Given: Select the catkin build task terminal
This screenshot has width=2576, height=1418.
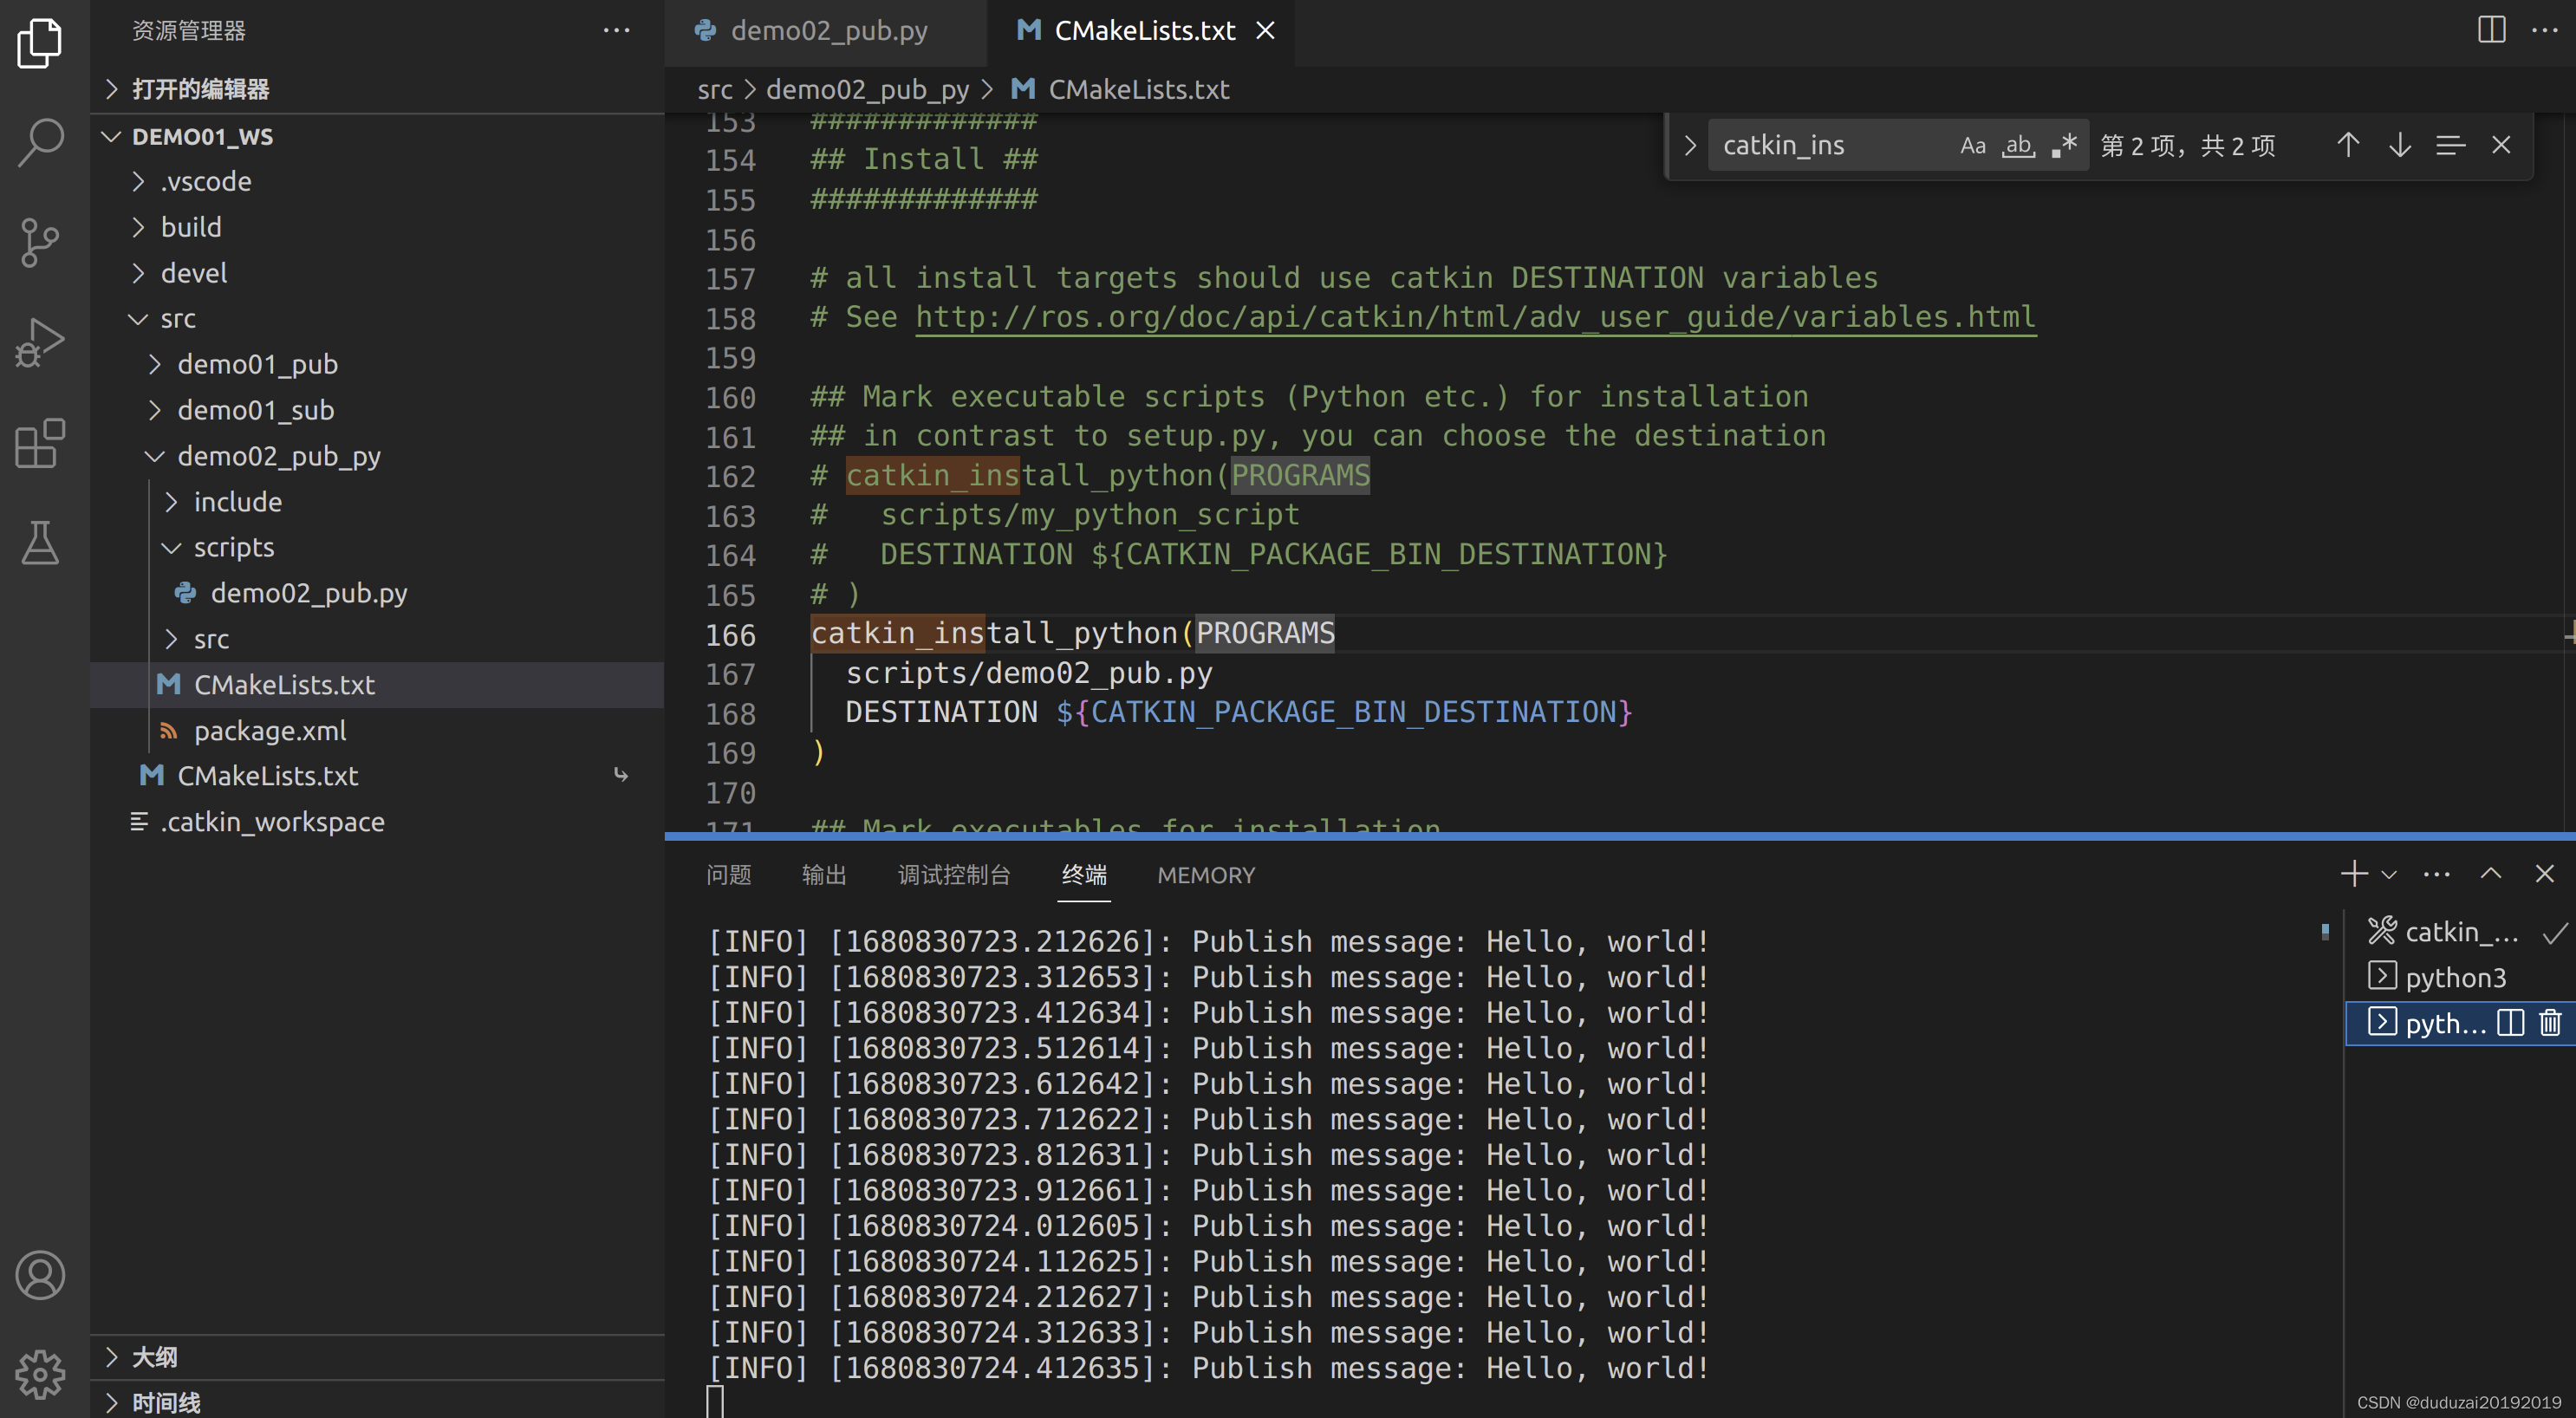Looking at the screenshot, I should 2460,931.
